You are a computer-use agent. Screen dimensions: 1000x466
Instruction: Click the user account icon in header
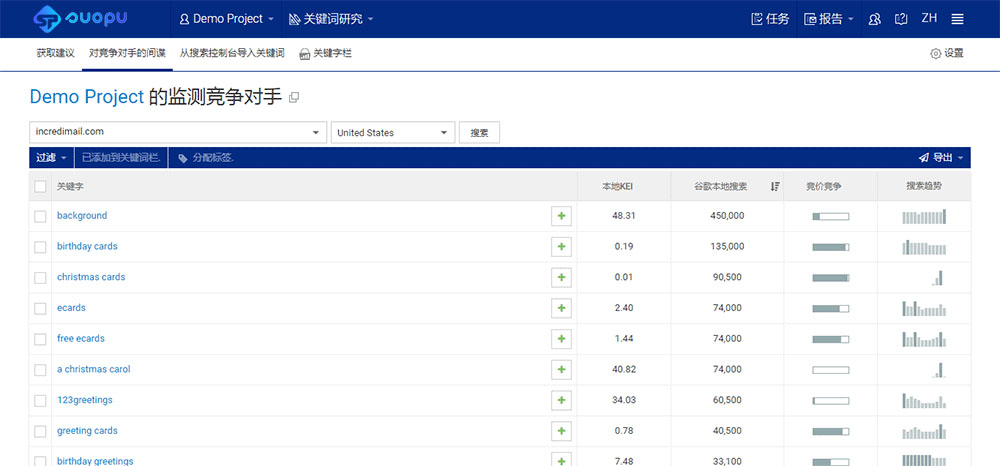tap(875, 19)
